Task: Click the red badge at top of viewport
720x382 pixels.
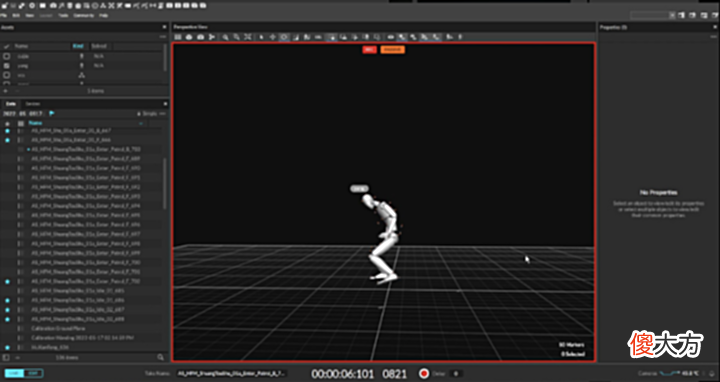Action: [x=369, y=49]
